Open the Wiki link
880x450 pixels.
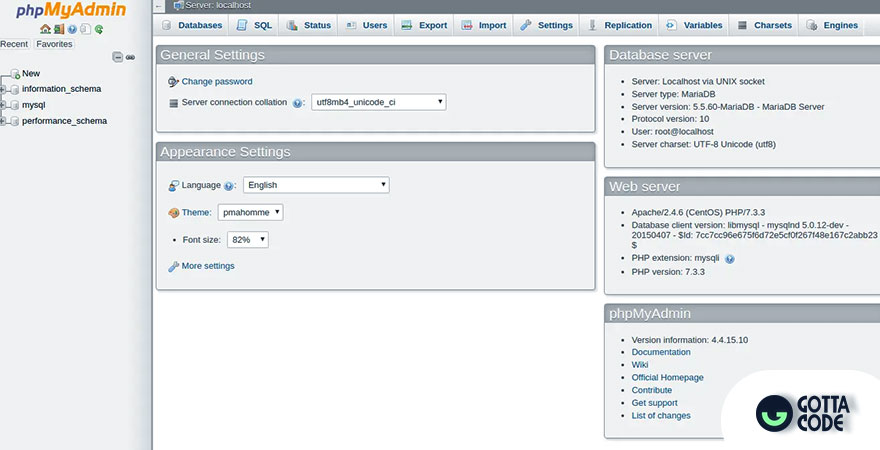(640, 365)
